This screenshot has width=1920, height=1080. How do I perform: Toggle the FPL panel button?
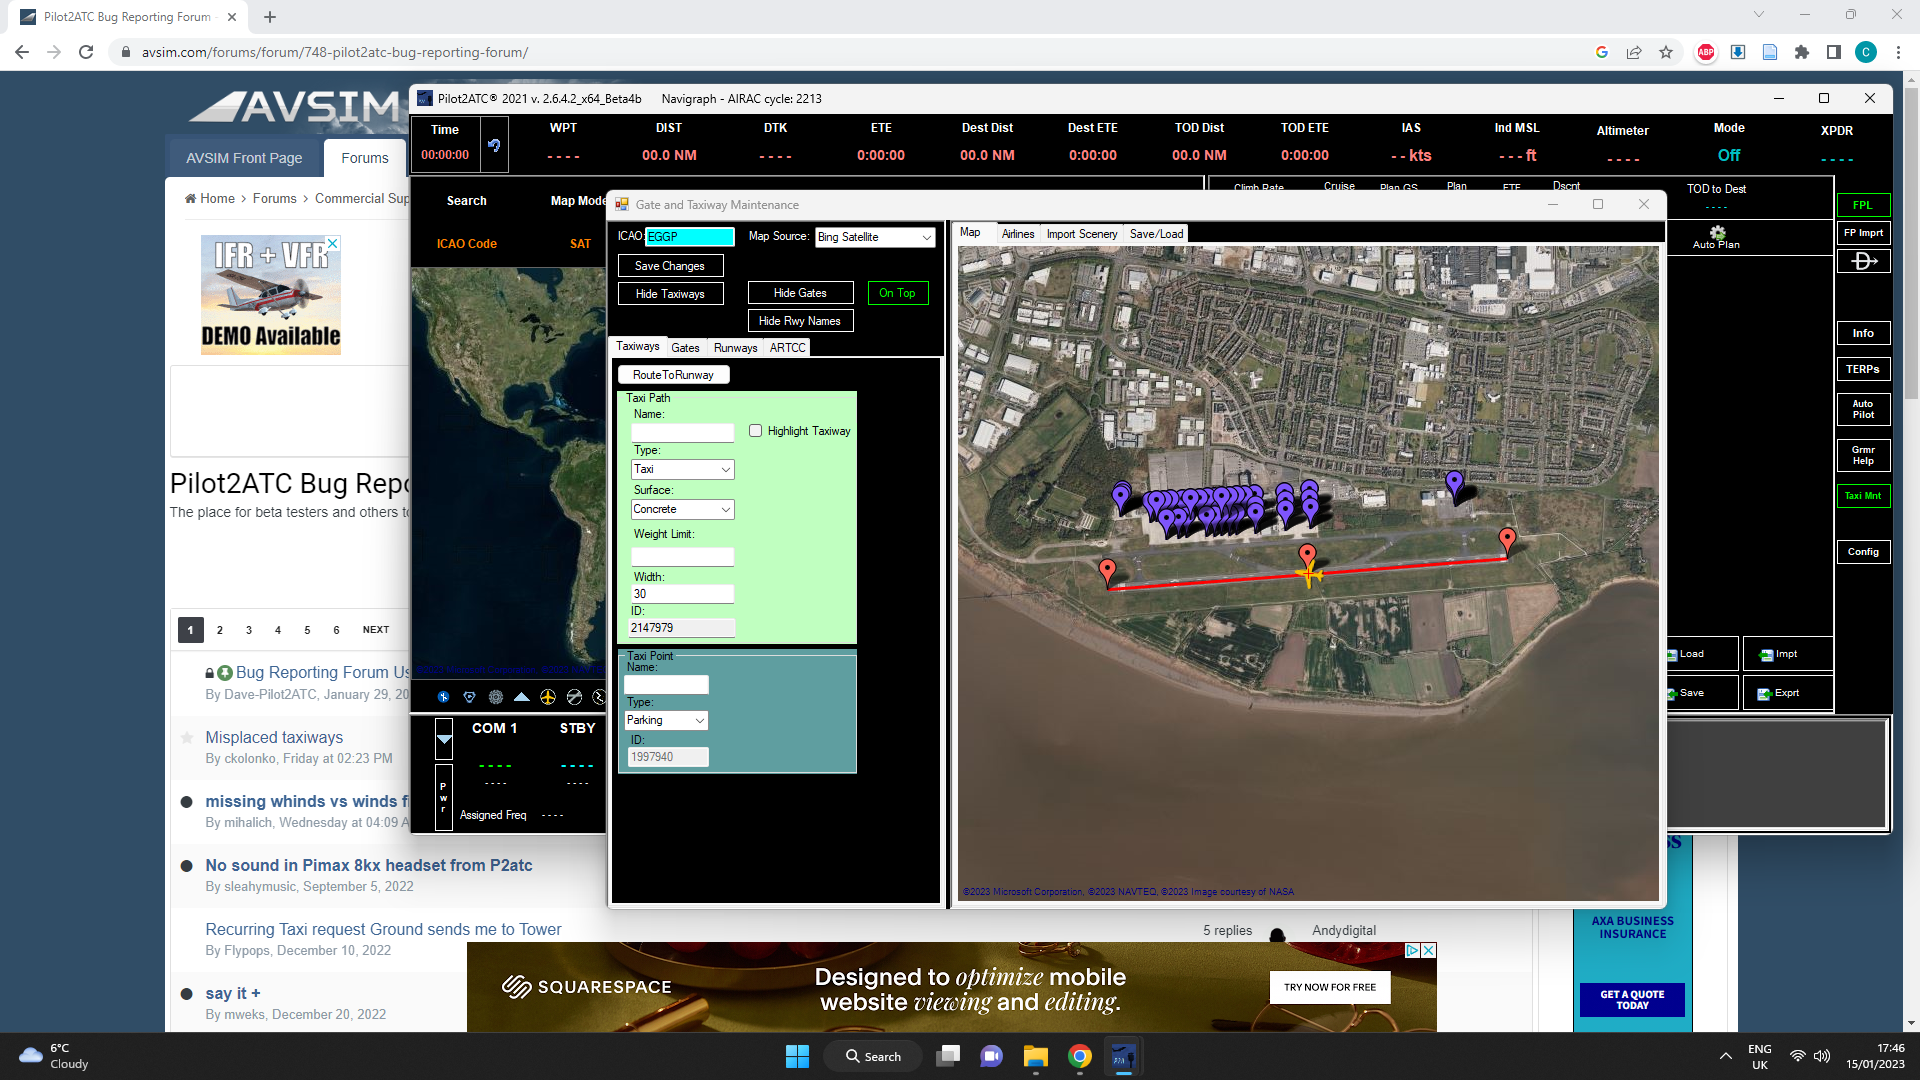tap(1863, 205)
